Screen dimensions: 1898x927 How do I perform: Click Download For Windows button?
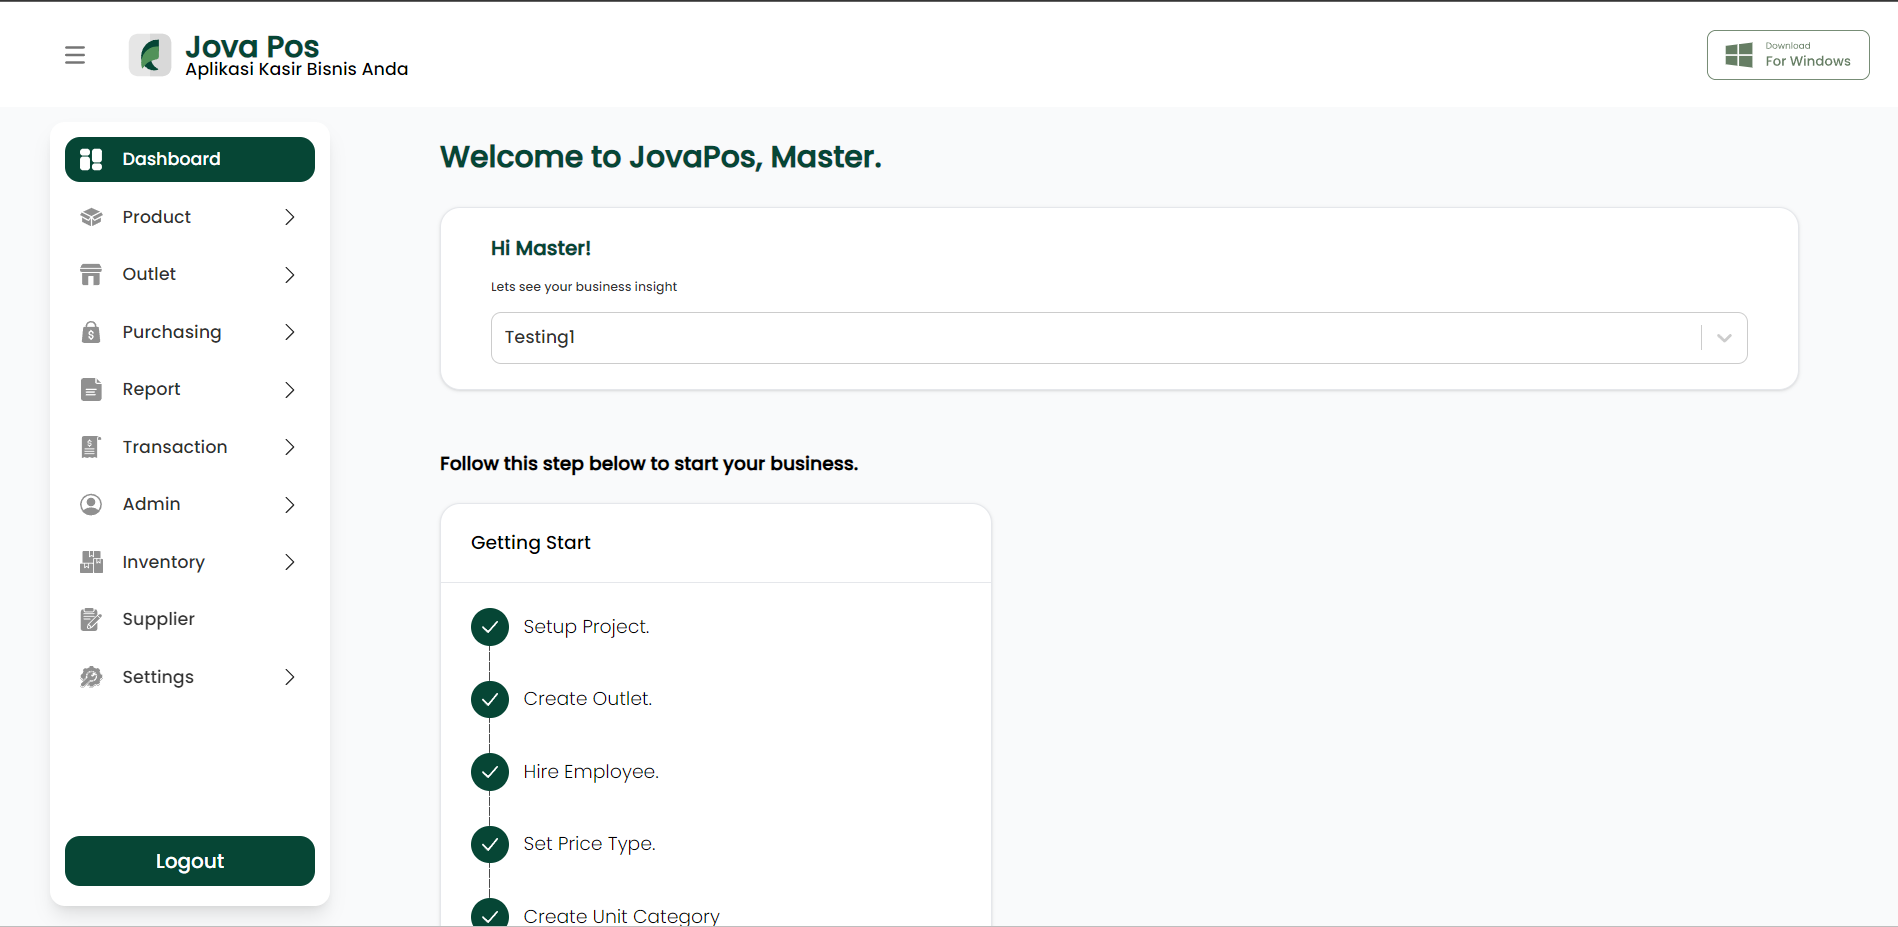(1788, 55)
